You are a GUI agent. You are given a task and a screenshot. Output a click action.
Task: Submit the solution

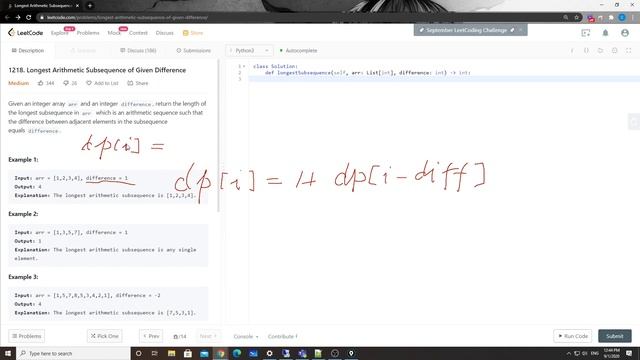coord(615,336)
